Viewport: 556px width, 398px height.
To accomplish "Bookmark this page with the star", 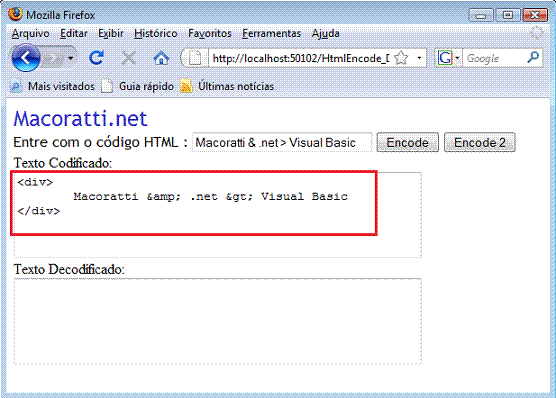I will tap(401, 58).
